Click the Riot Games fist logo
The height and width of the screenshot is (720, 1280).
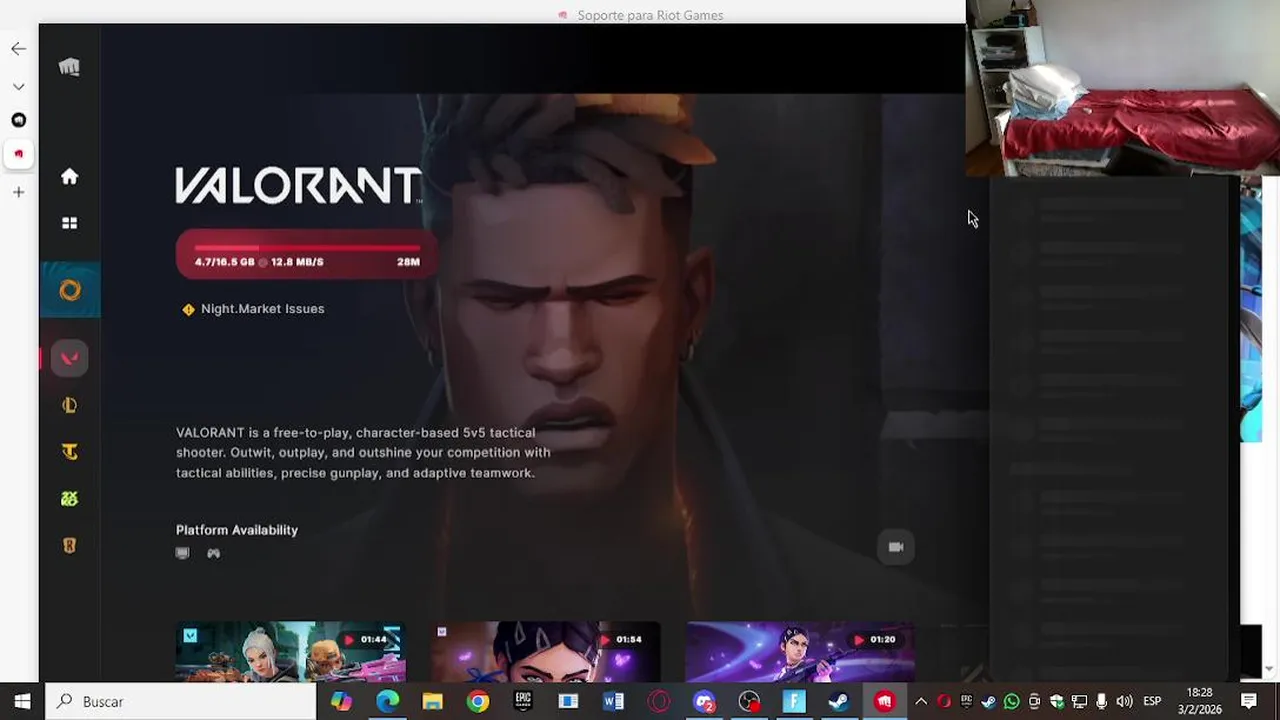point(69,67)
